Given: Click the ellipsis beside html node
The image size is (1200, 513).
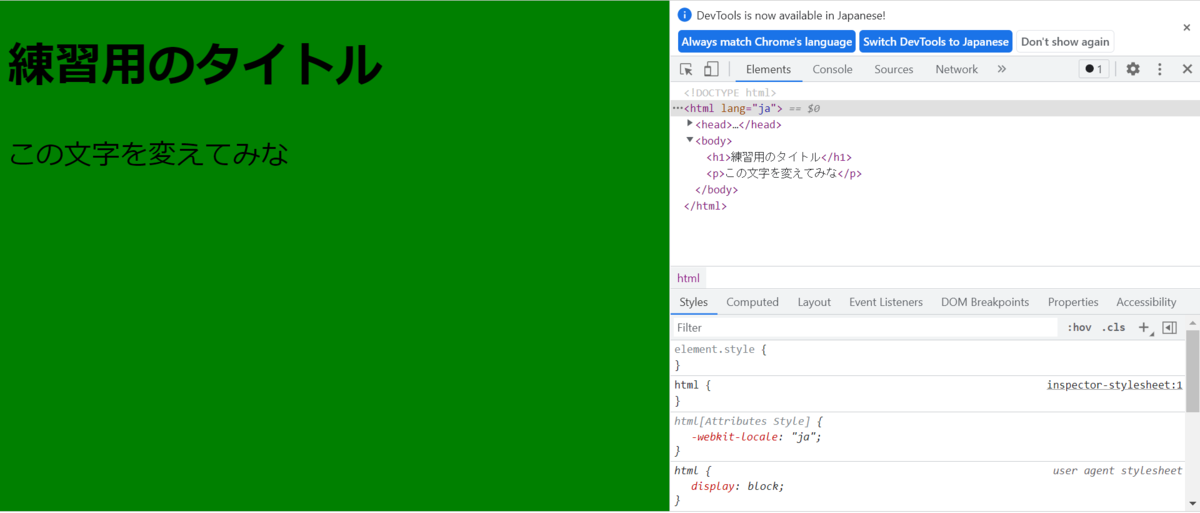Looking at the screenshot, I should coord(677,108).
